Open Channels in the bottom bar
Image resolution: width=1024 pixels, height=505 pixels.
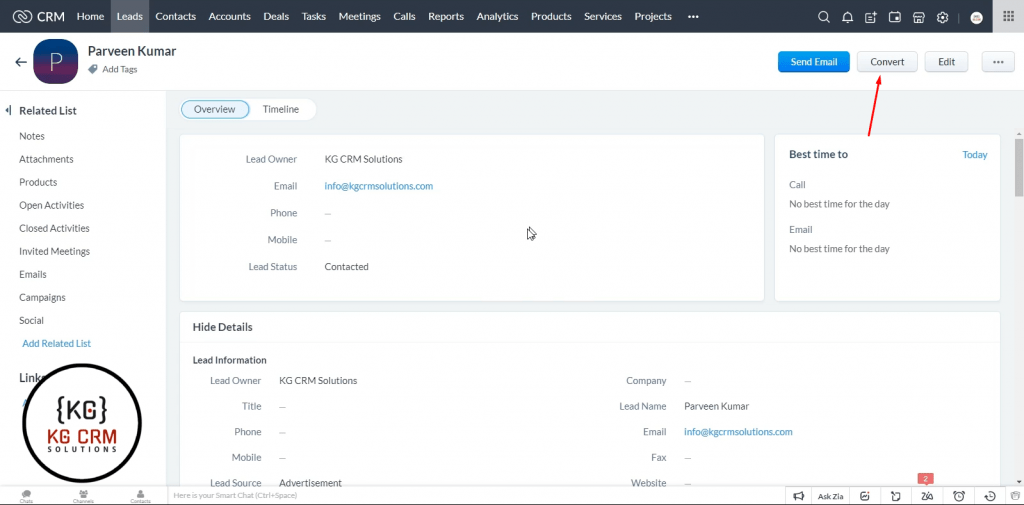(x=83, y=496)
